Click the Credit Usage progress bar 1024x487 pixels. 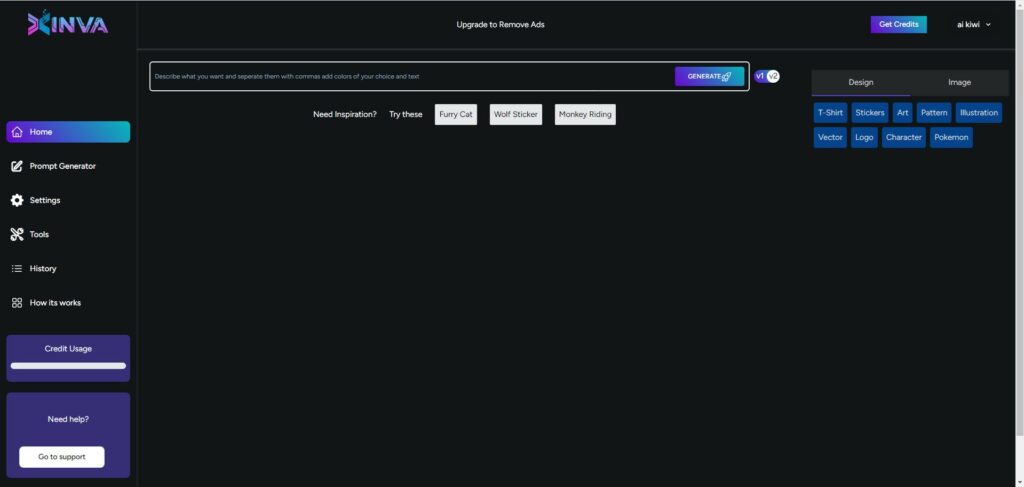click(68, 366)
